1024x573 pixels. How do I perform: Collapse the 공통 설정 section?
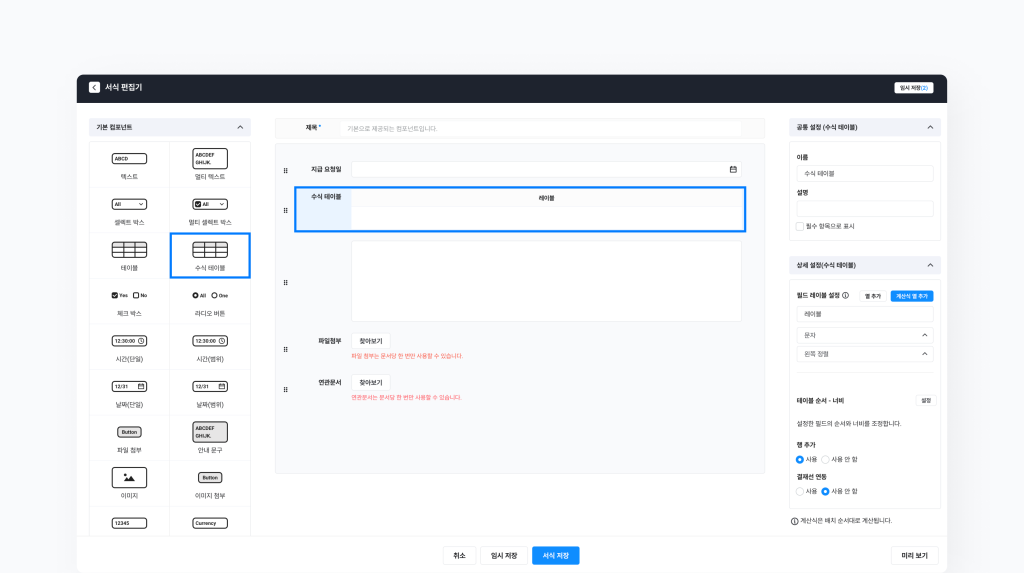(929, 128)
